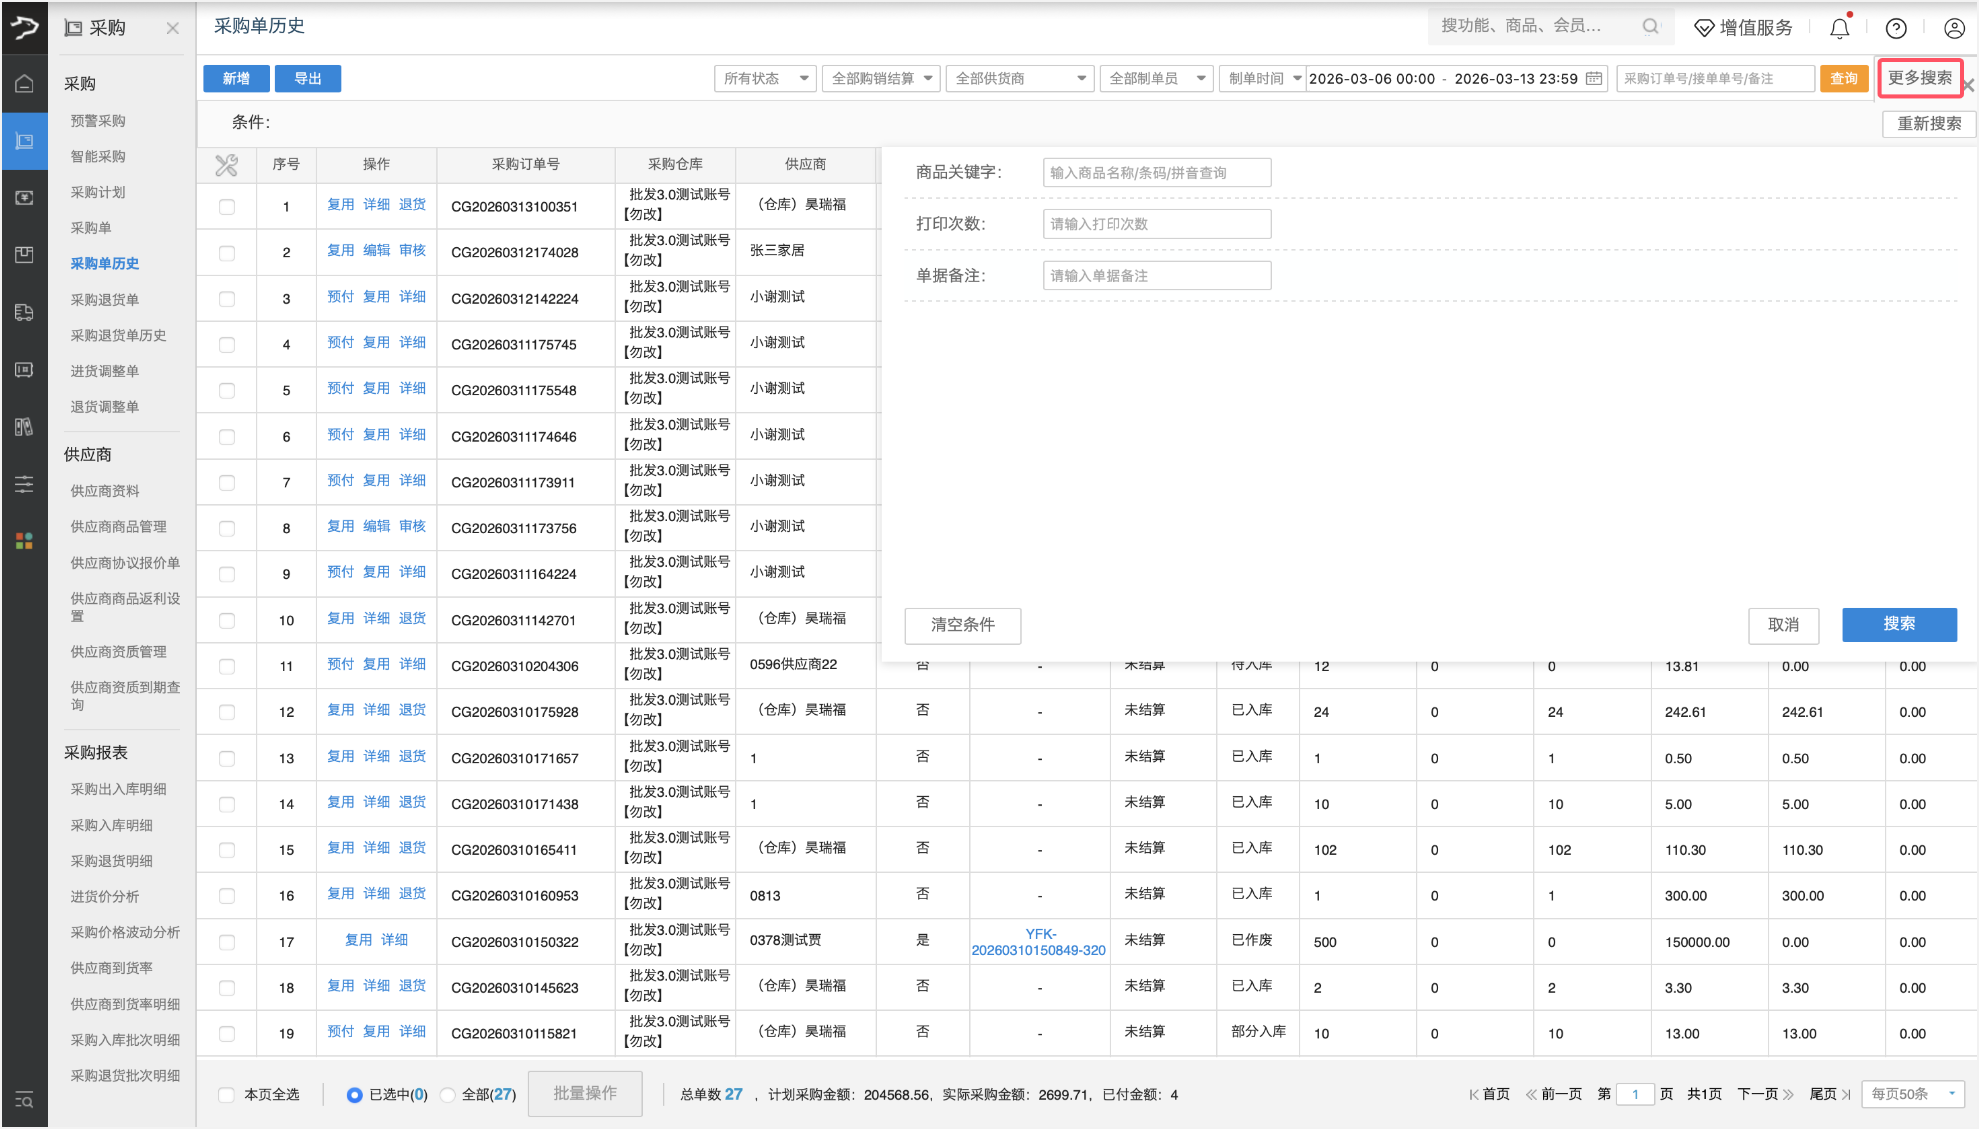Open the 所有状态 status dropdown
Screen dimensions: 1980x1130
point(765,78)
